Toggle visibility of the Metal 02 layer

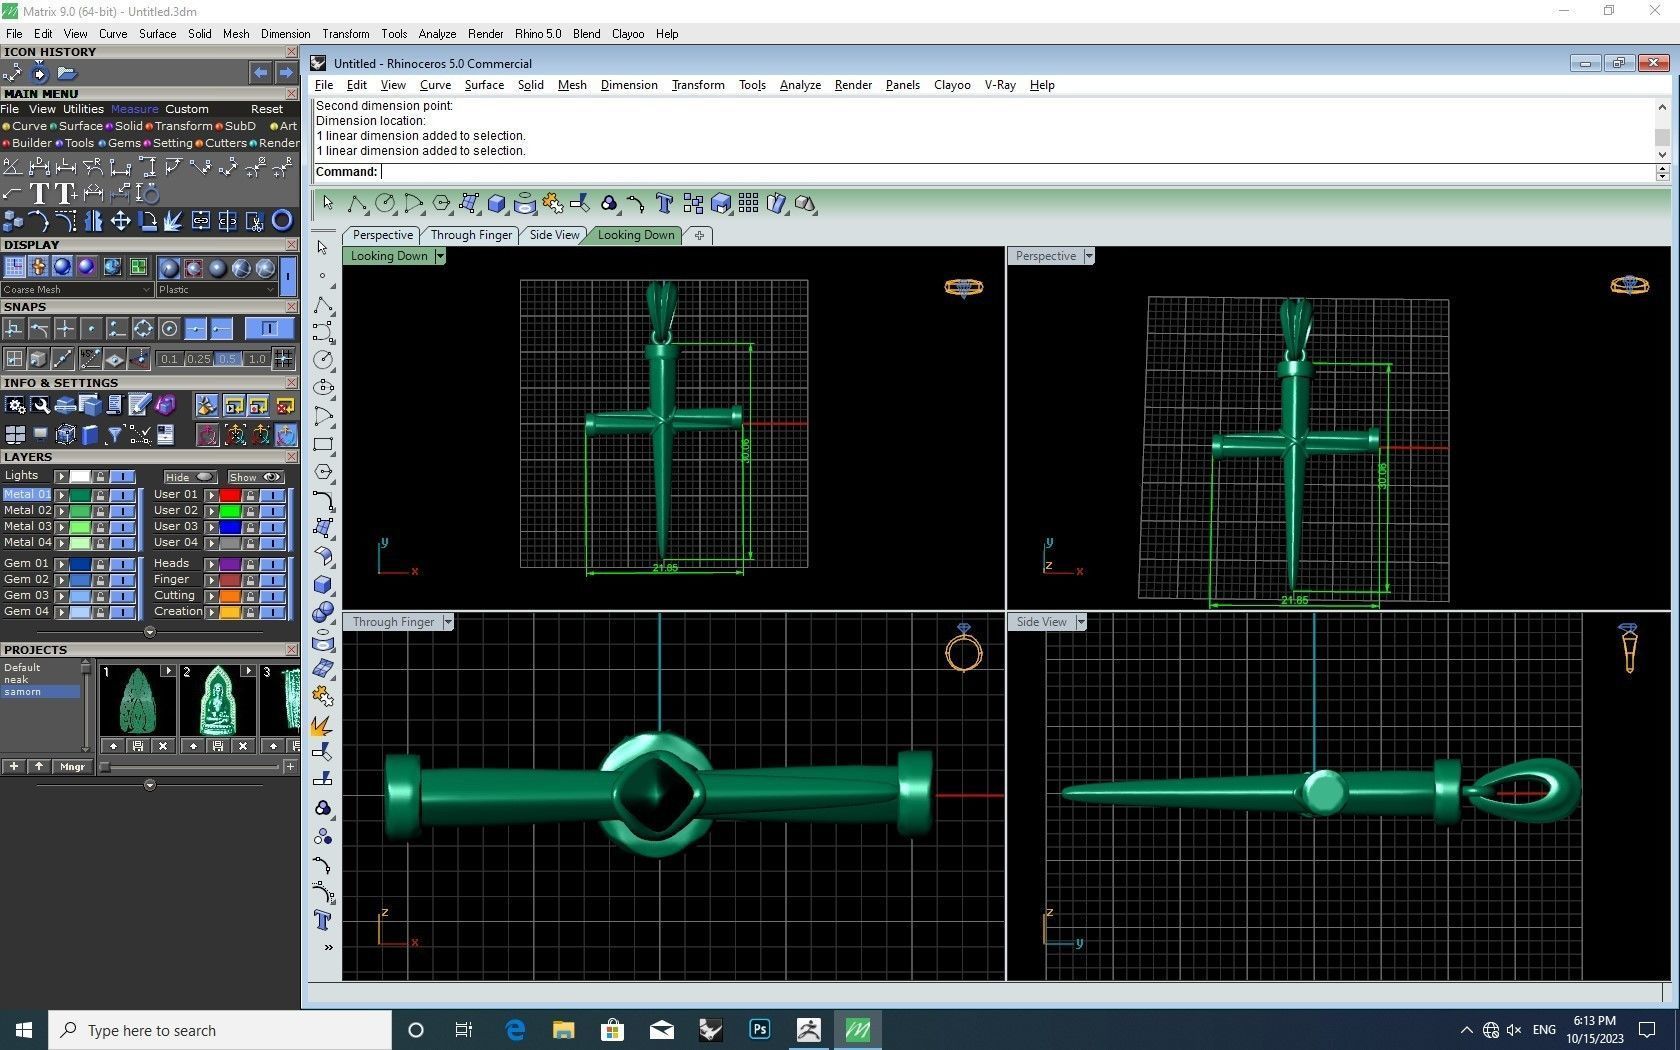coord(124,511)
